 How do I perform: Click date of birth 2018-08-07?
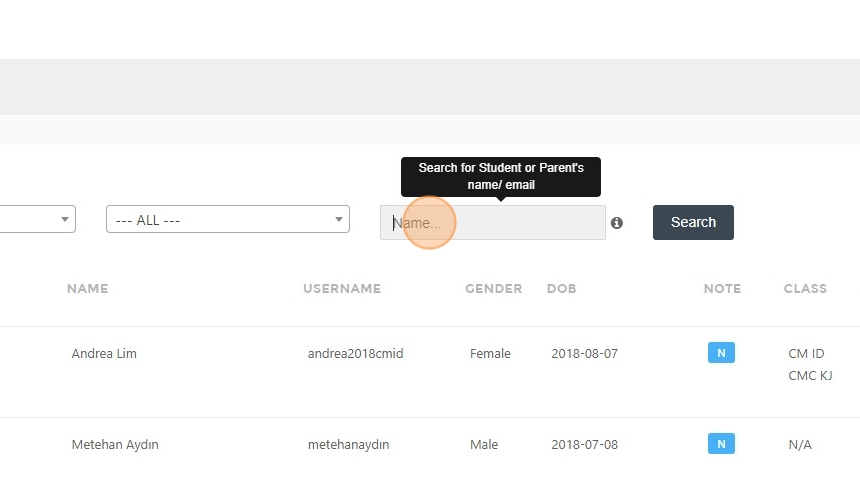(585, 353)
